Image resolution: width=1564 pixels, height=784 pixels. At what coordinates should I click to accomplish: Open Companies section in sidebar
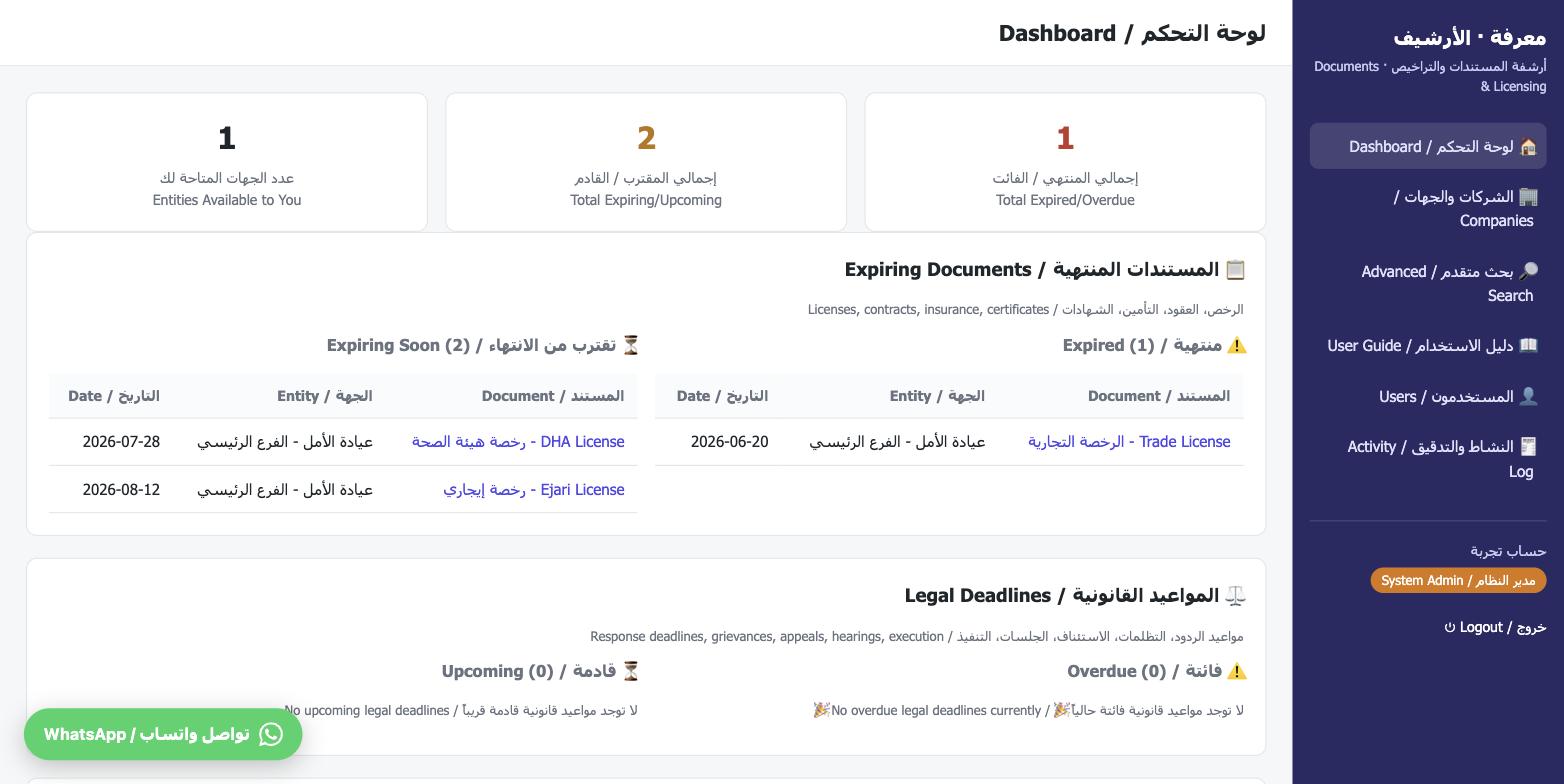pyautogui.click(x=1428, y=209)
